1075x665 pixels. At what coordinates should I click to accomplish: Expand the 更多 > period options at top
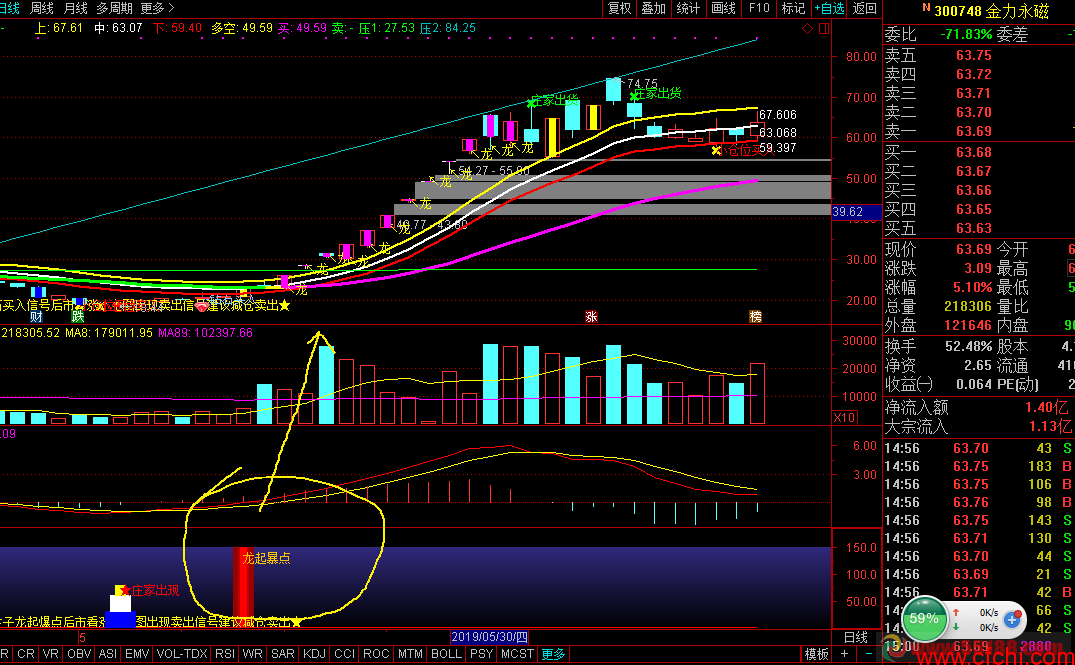[x=157, y=8]
